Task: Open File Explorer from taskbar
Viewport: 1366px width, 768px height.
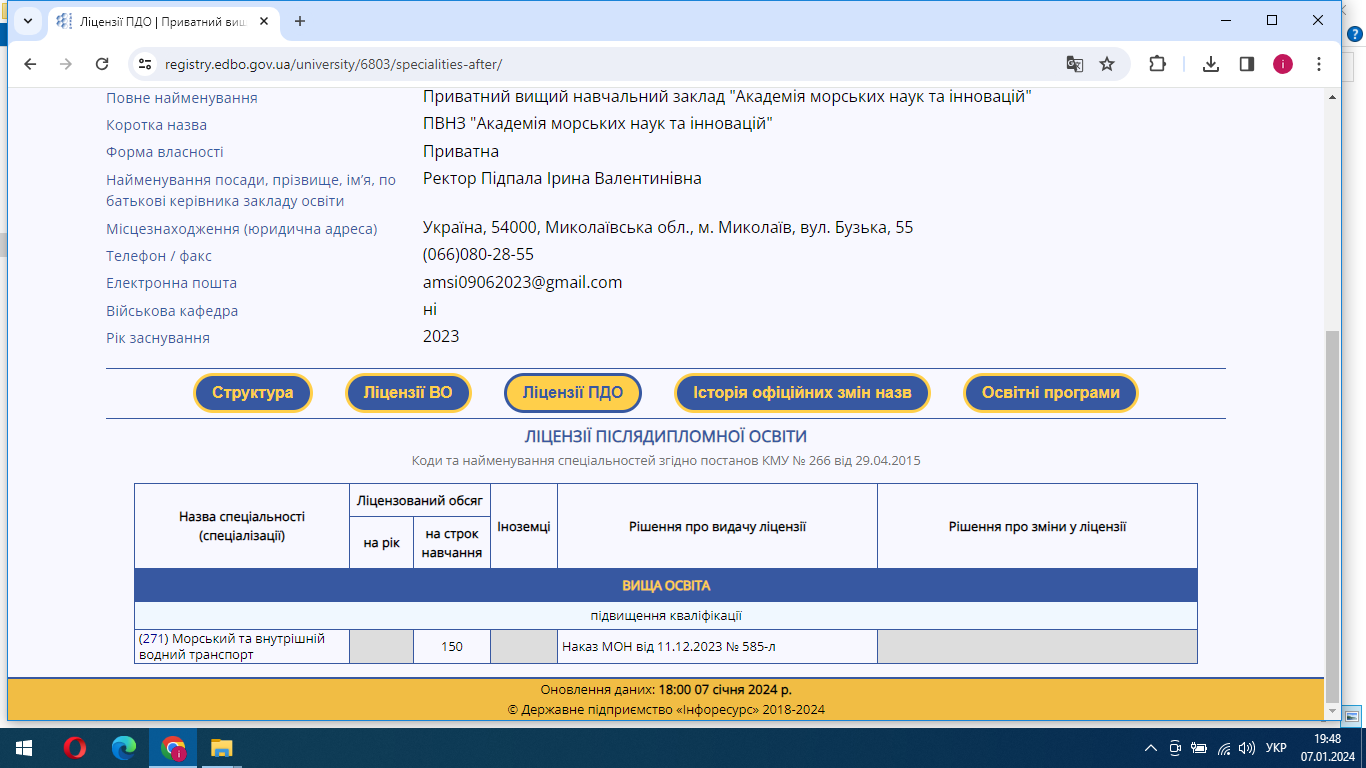Action: coord(221,748)
